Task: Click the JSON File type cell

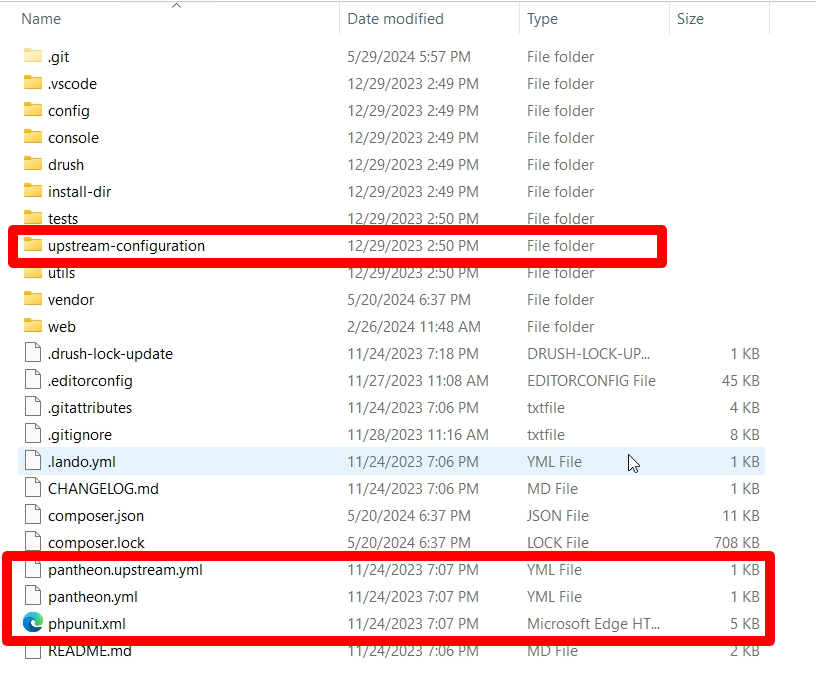Action: point(558,516)
